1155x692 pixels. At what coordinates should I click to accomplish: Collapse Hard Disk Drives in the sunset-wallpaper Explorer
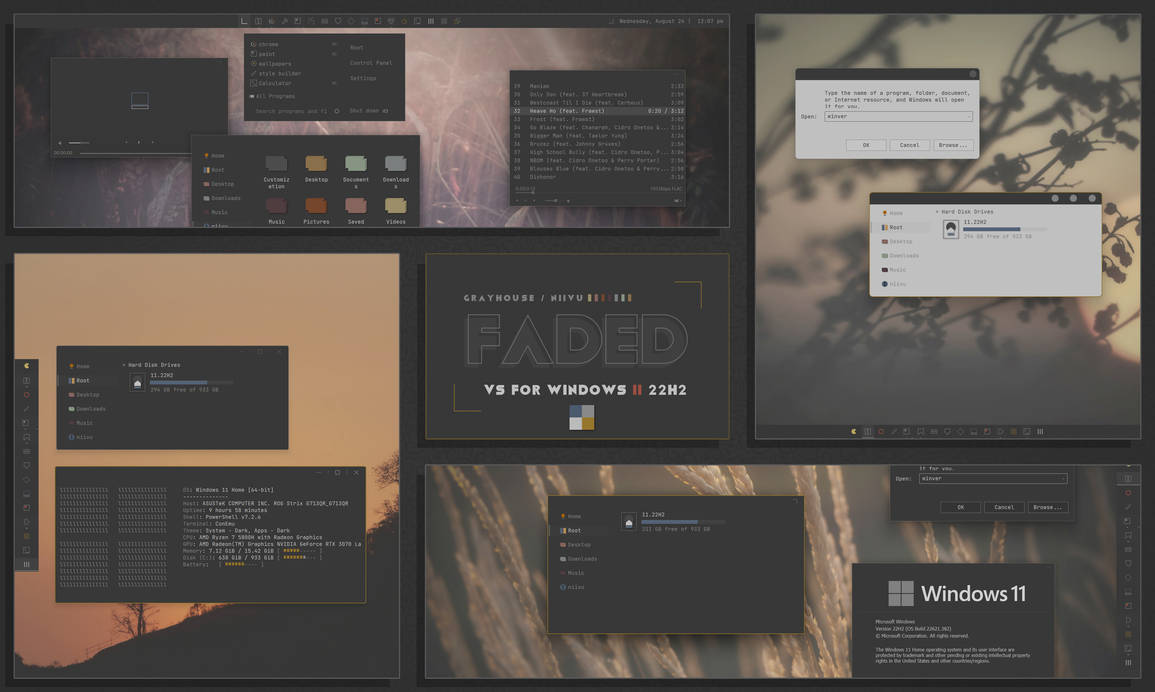[x=124, y=365]
